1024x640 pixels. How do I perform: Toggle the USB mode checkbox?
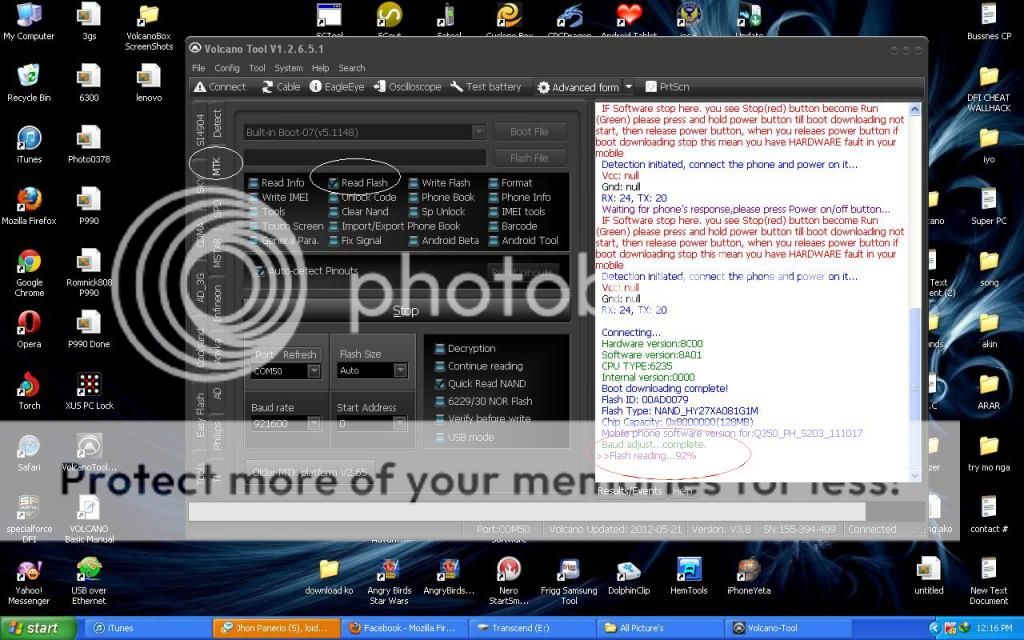440,436
